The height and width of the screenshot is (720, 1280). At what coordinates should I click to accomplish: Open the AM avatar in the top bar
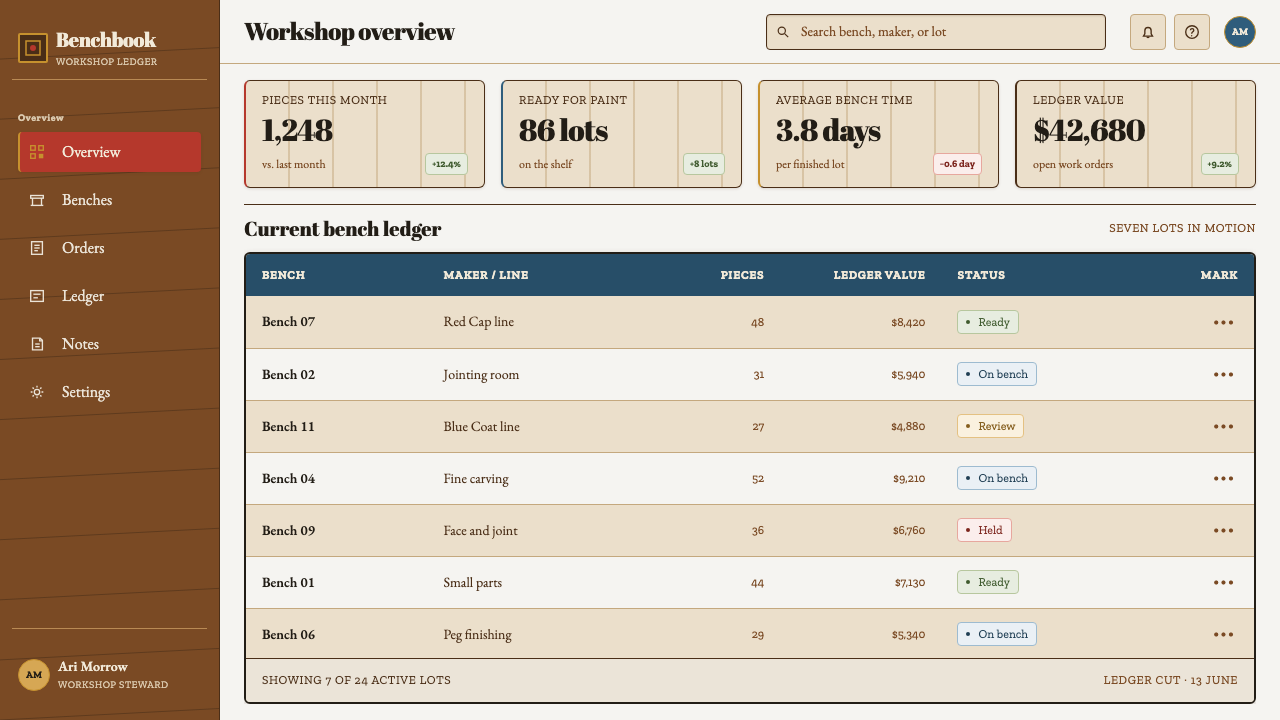tap(1240, 32)
